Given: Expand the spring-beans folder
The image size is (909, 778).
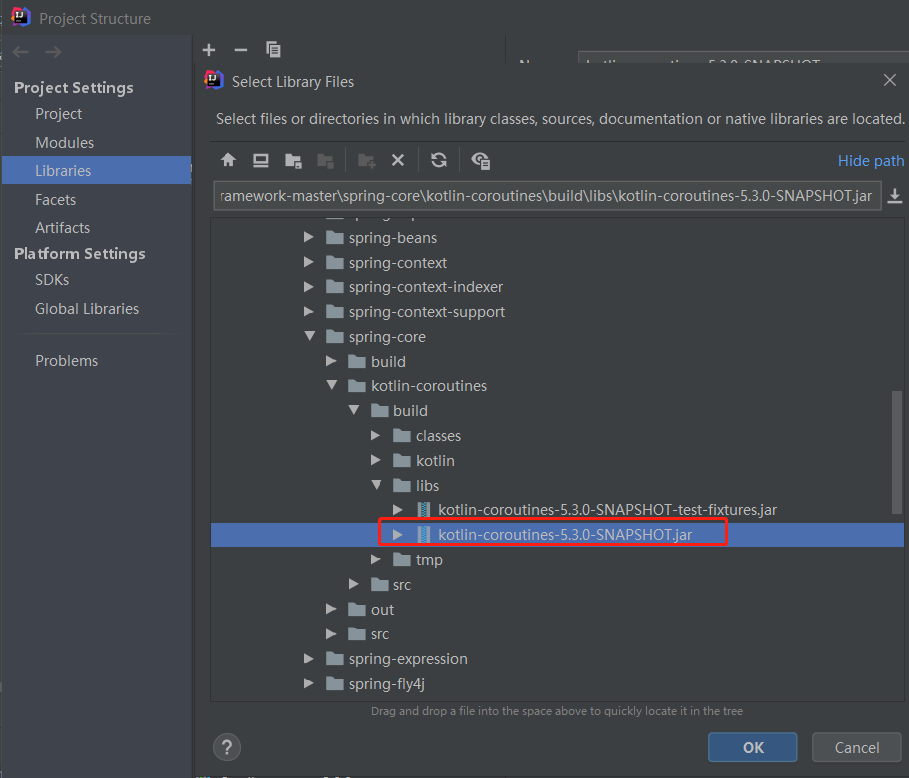Looking at the screenshot, I should 309,237.
